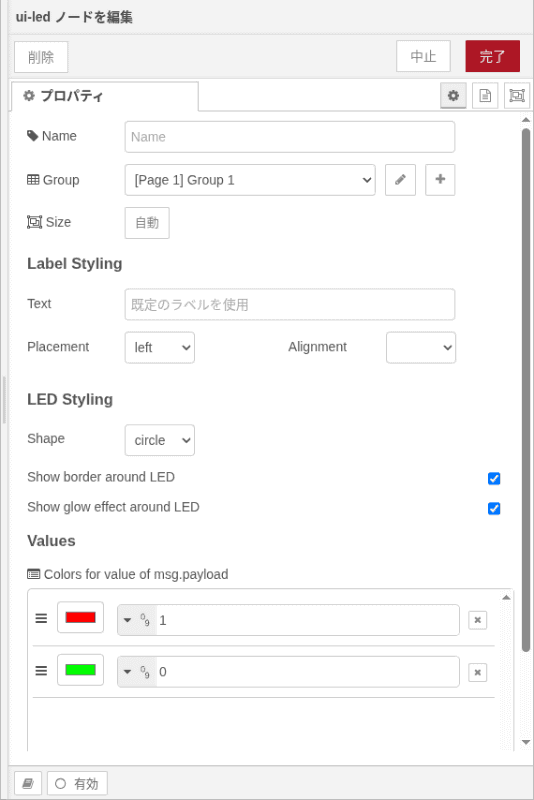534x800 pixels.
Task: Toggle the 有効 enabled state button
Action: pyautogui.click(x=77, y=783)
